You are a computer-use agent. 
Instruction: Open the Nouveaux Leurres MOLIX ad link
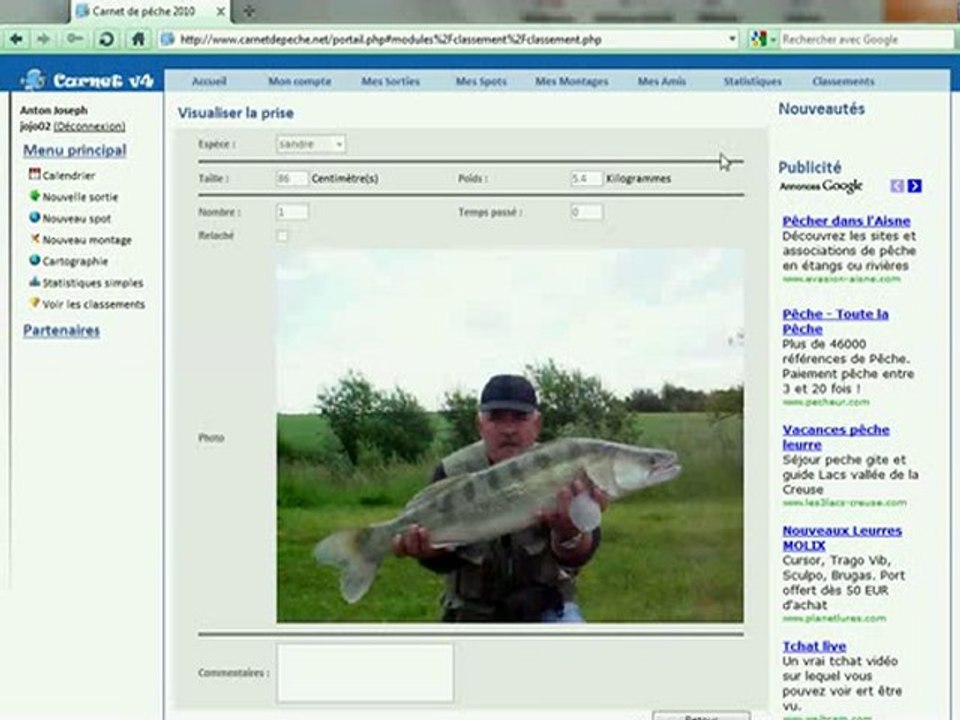(842, 538)
